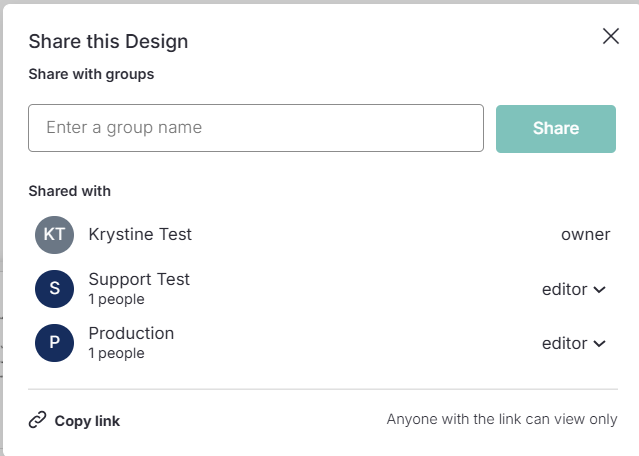Click the chevron arrow beside Support Test's editor role

pos(600,290)
